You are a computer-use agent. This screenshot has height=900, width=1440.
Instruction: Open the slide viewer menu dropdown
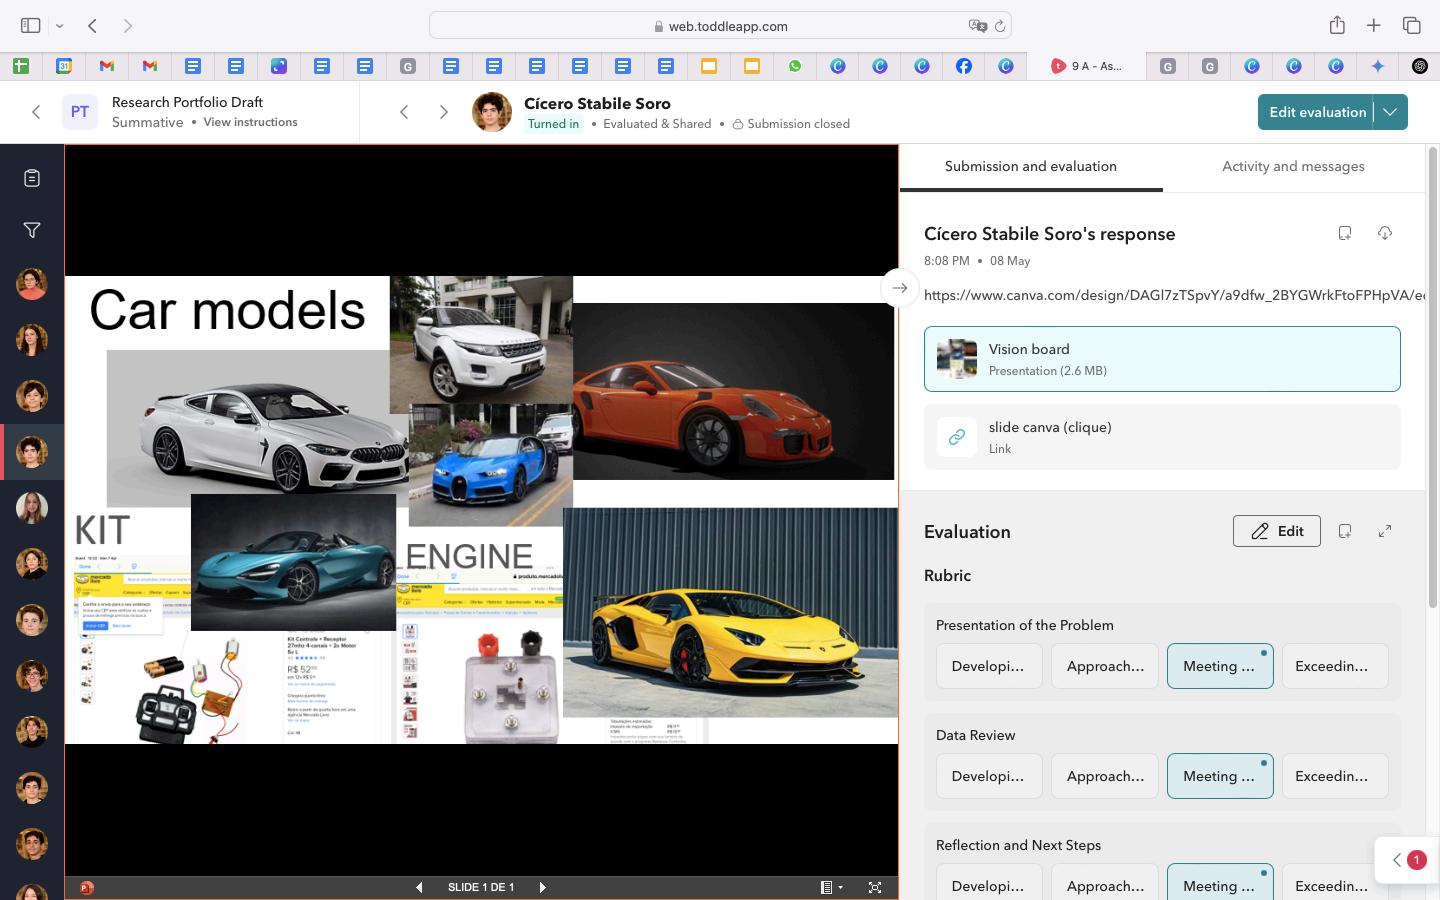click(x=831, y=887)
